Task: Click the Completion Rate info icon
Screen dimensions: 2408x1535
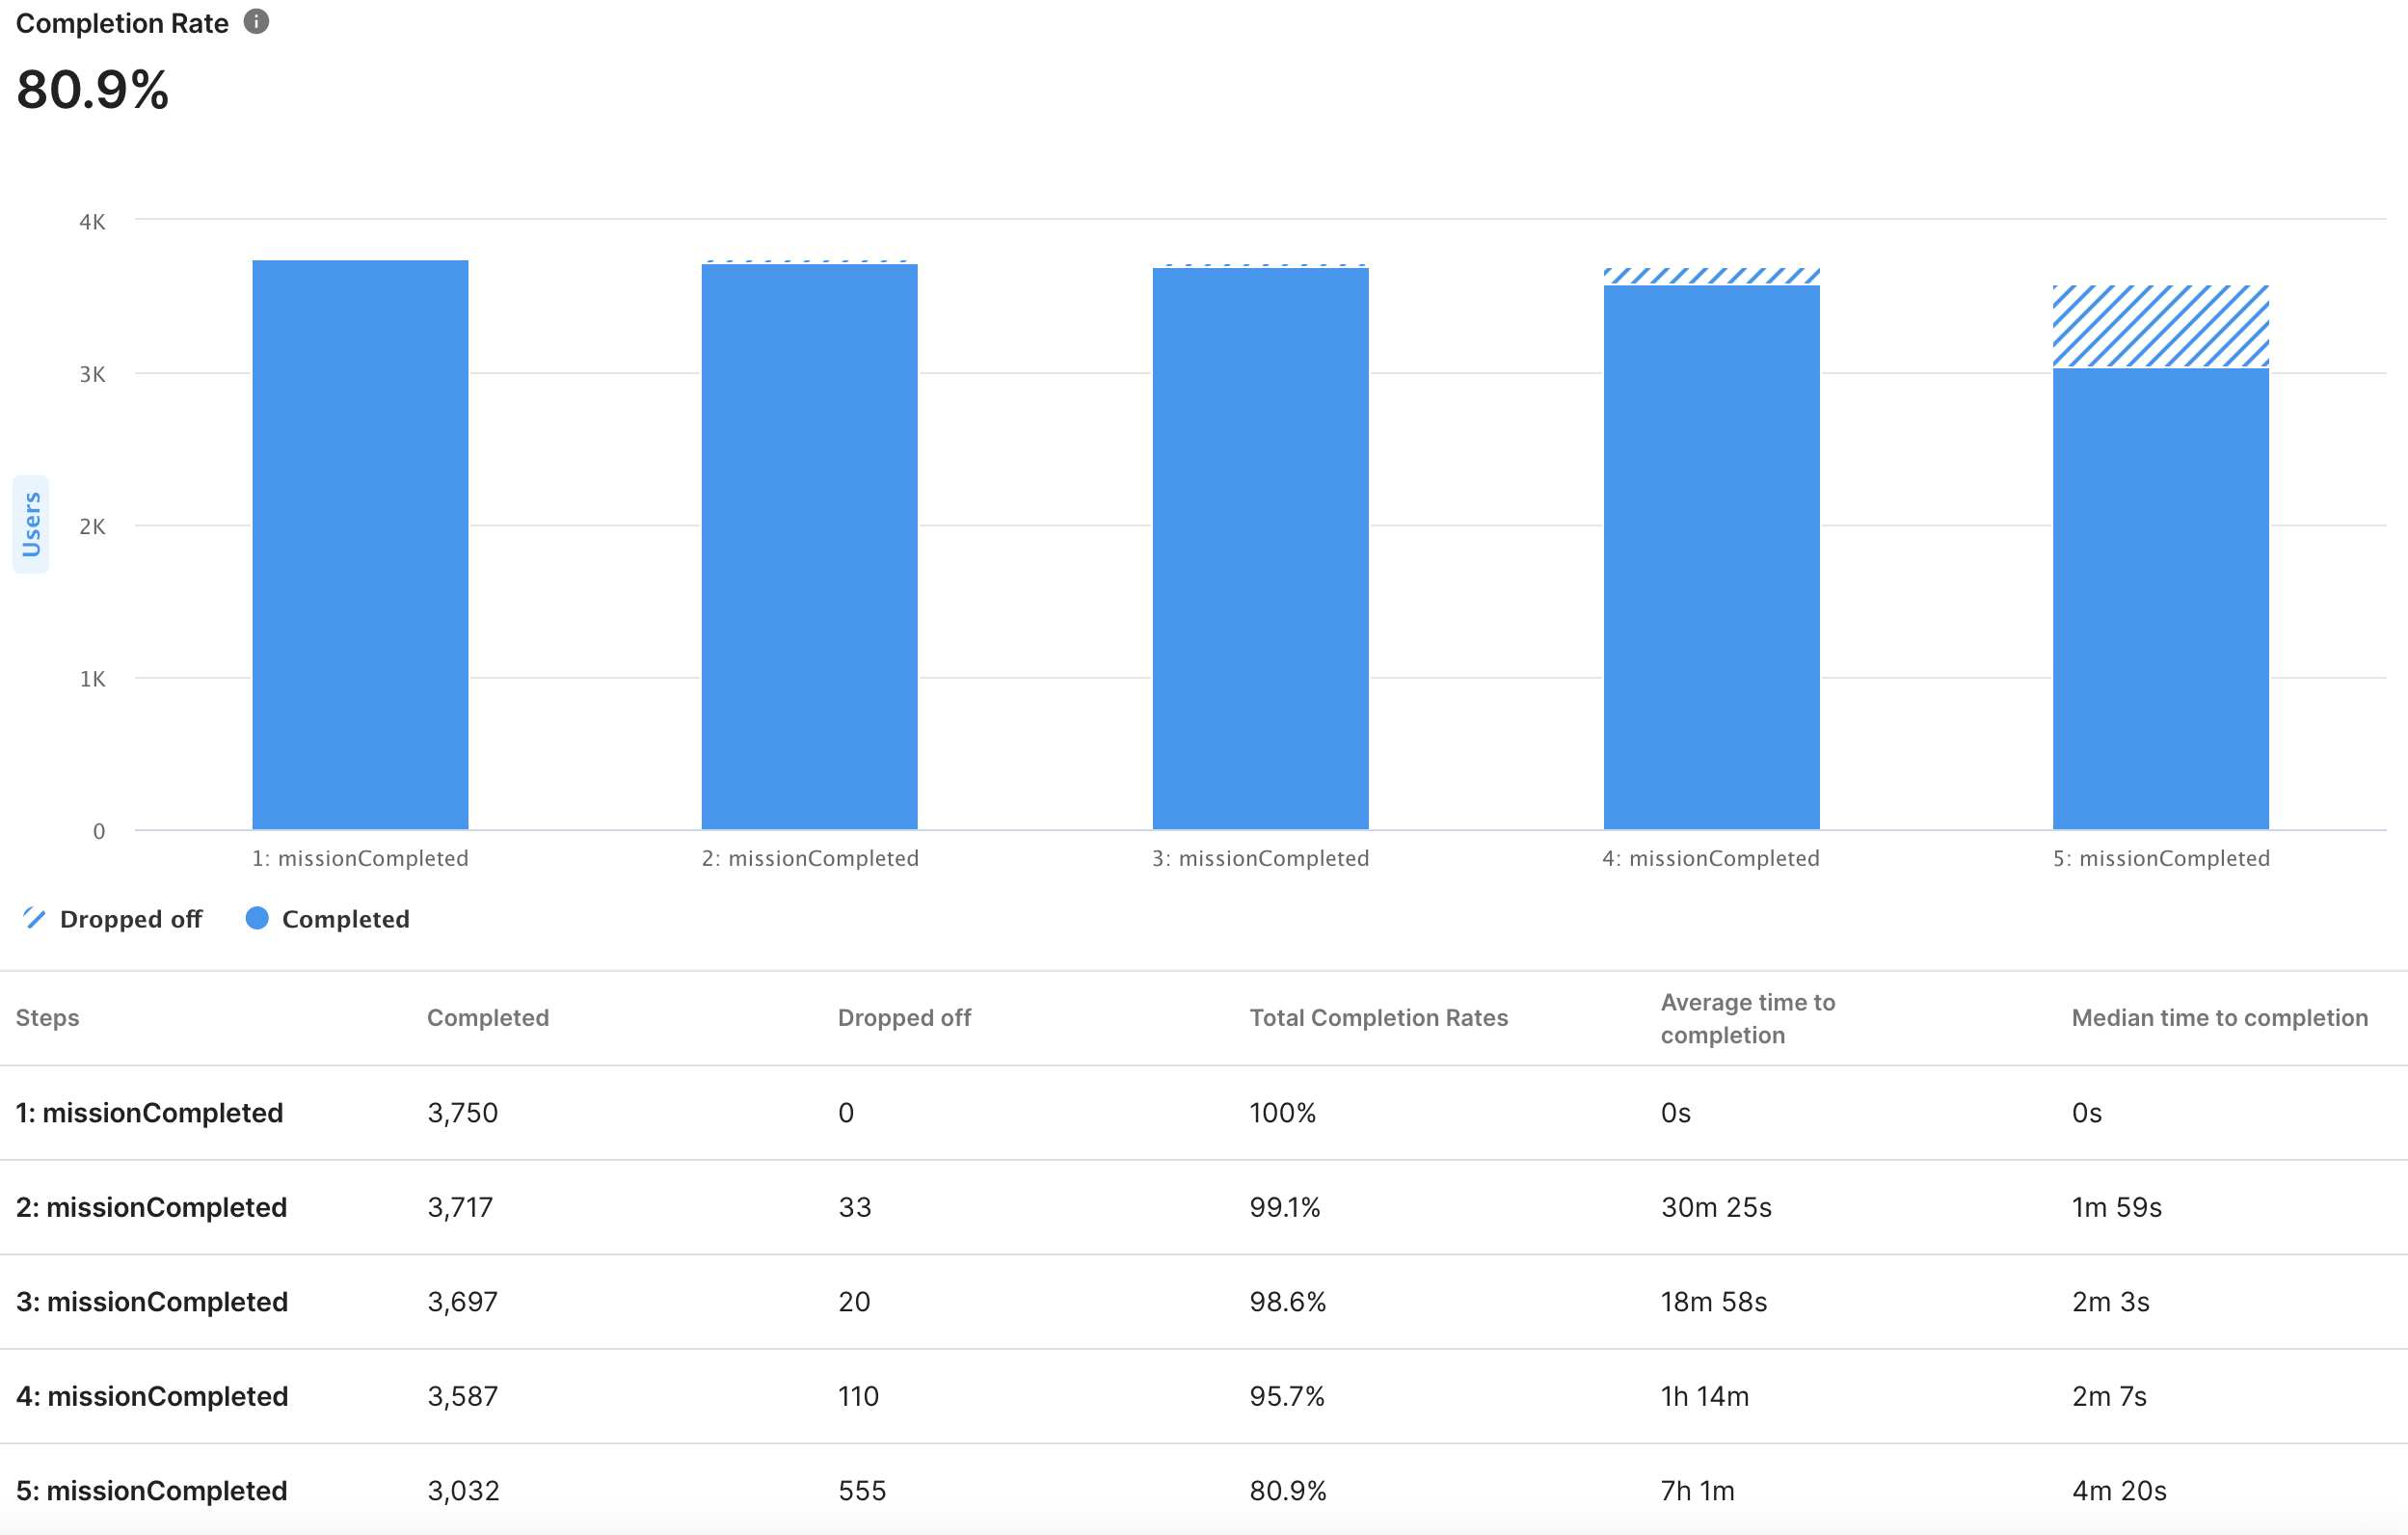Action: pyautogui.click(x=256, y=22)
